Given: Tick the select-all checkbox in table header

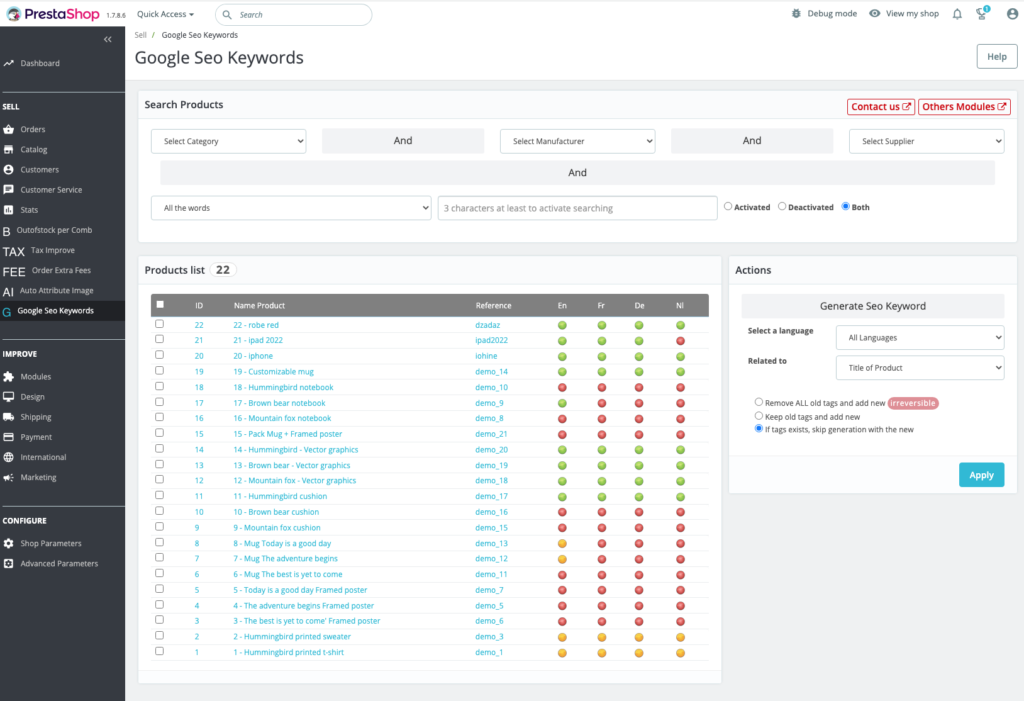Looking at the screenshot, I should [160, 304].
